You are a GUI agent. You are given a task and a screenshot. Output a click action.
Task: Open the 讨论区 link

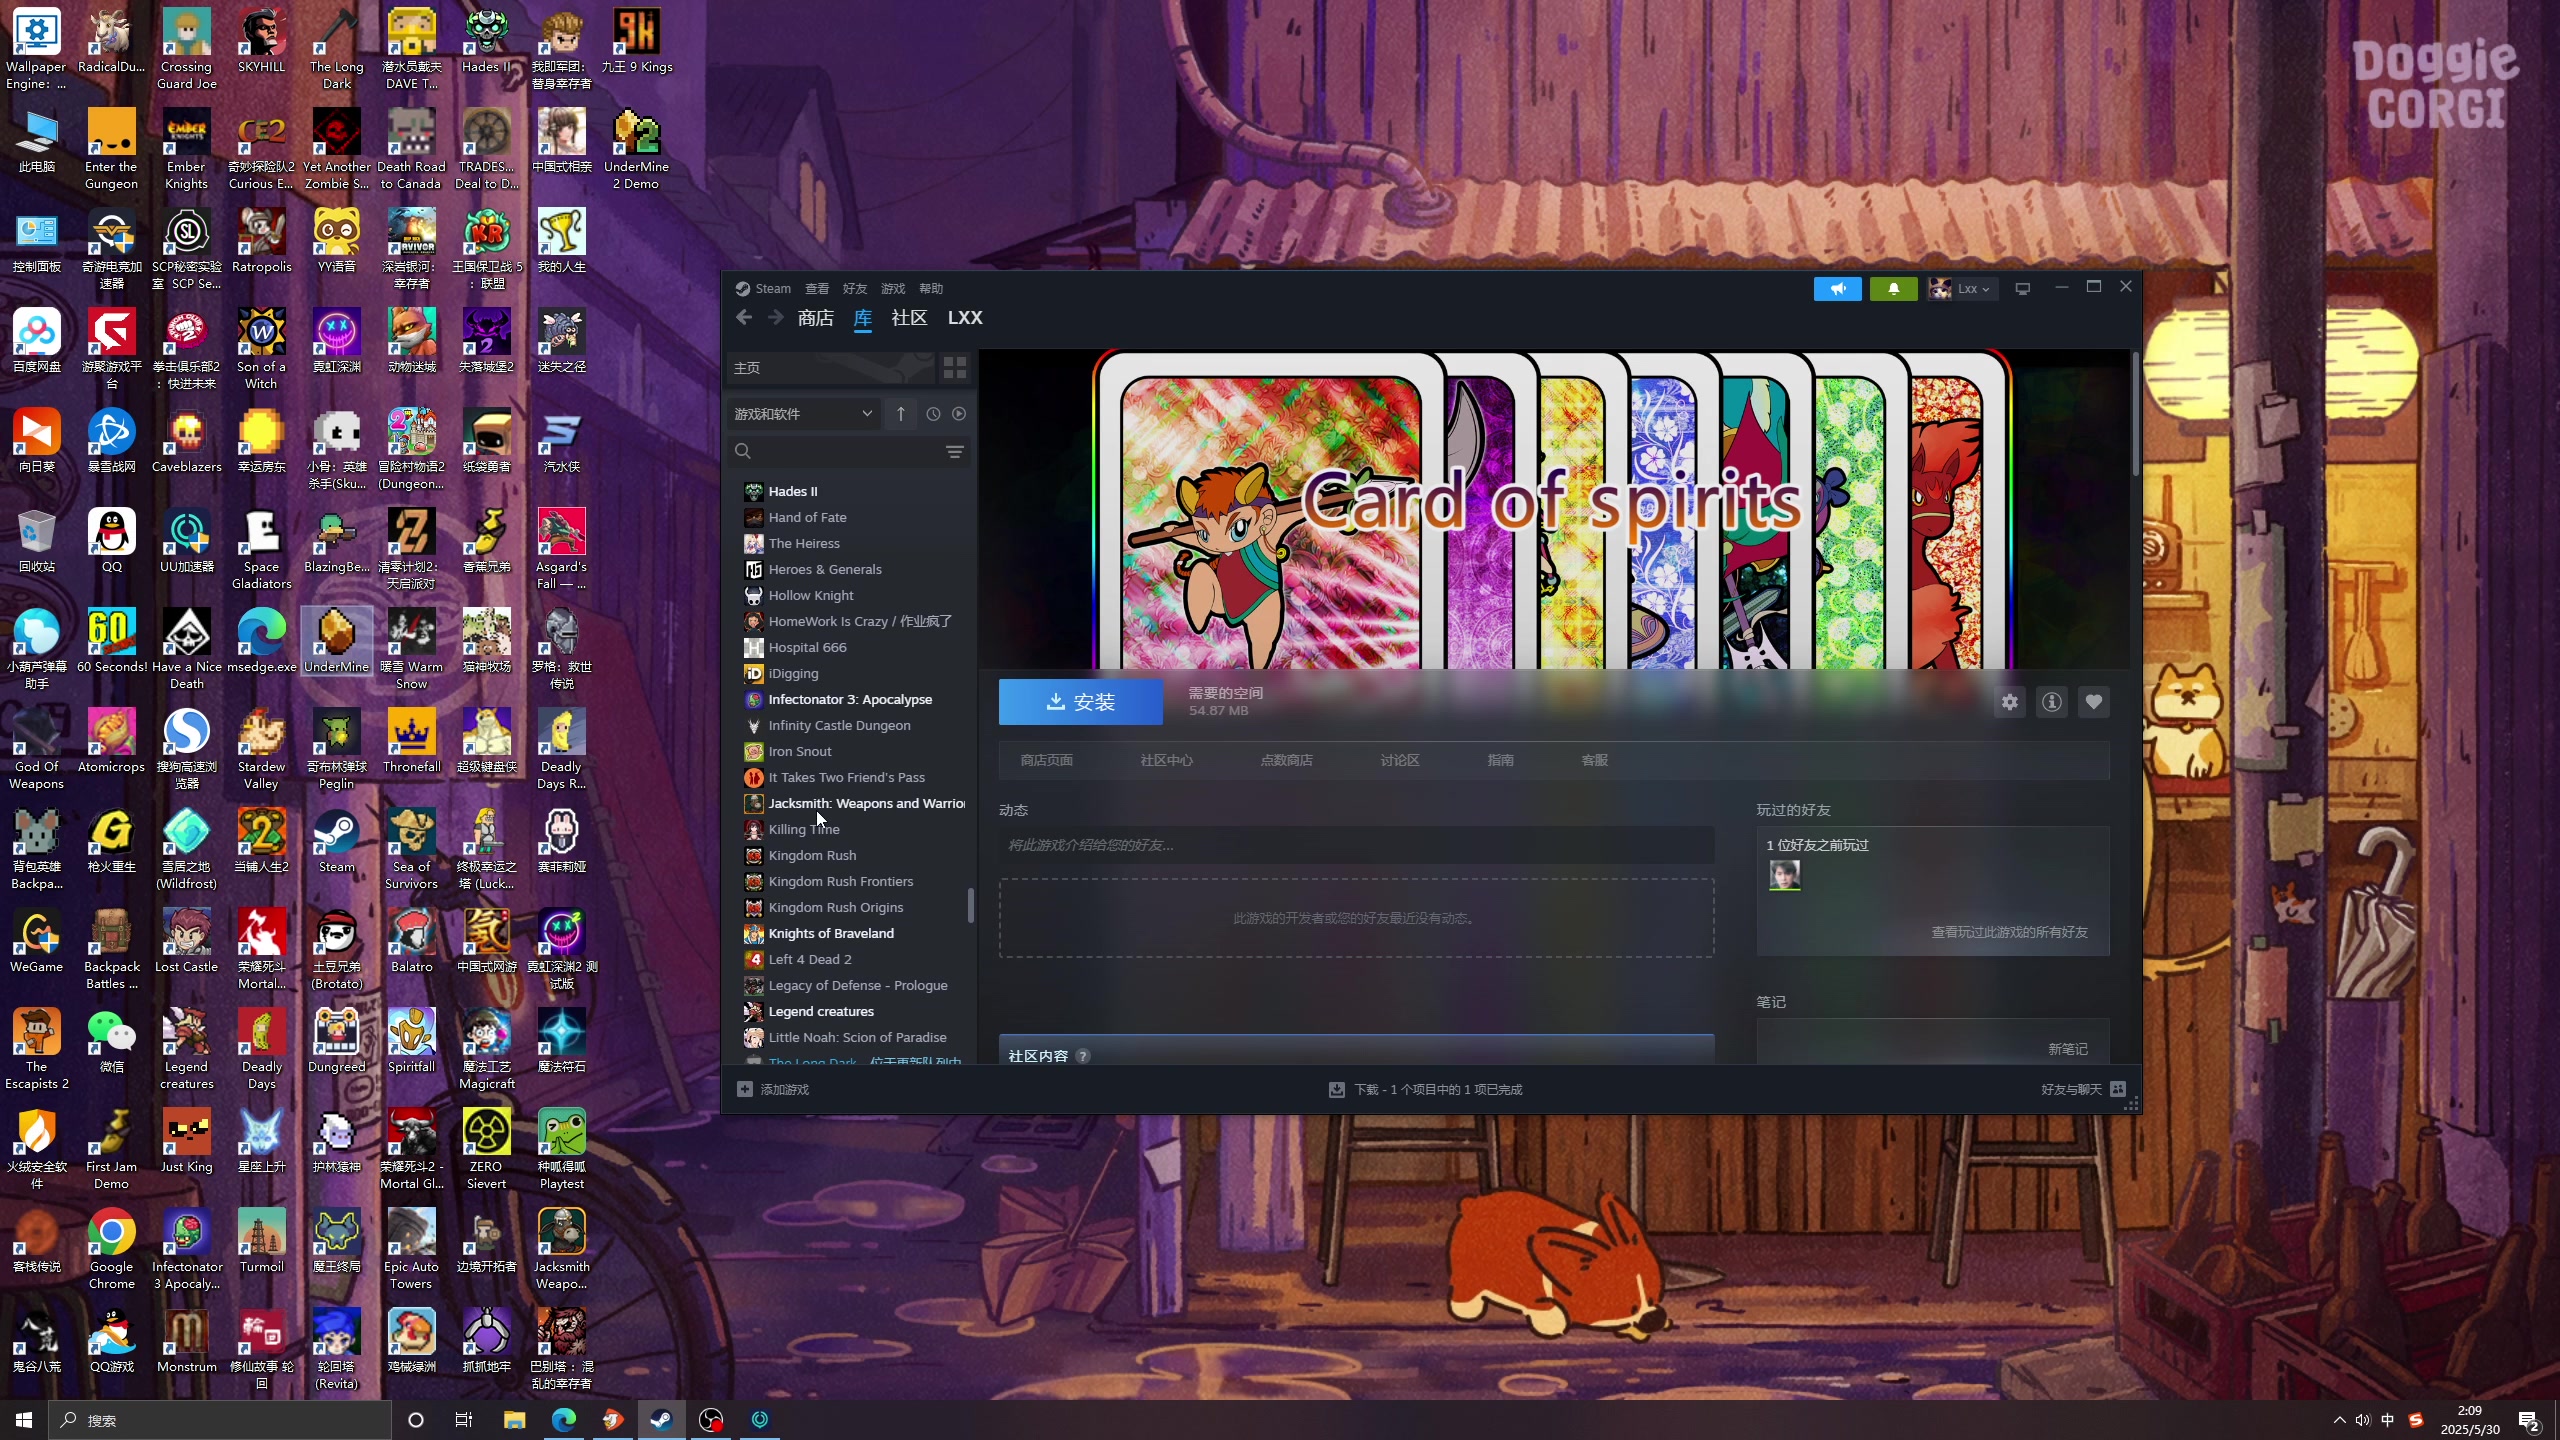pos(1400,761)
